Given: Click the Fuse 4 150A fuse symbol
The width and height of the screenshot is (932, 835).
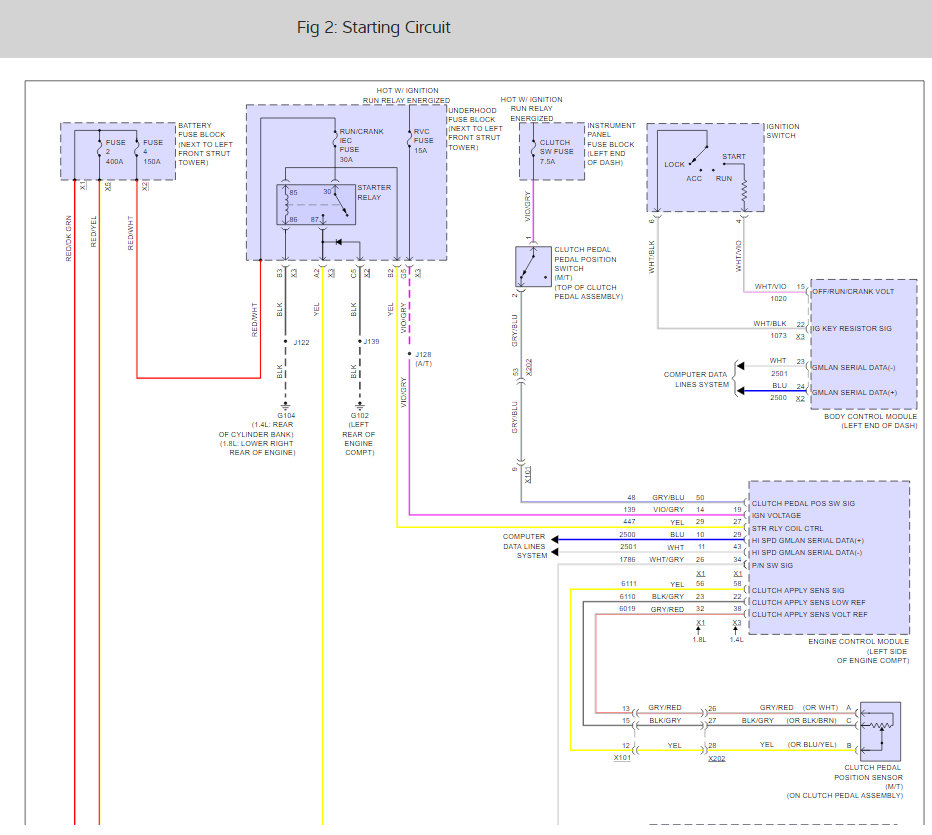Looking at the screenshot, I should [x=137, y=149].
